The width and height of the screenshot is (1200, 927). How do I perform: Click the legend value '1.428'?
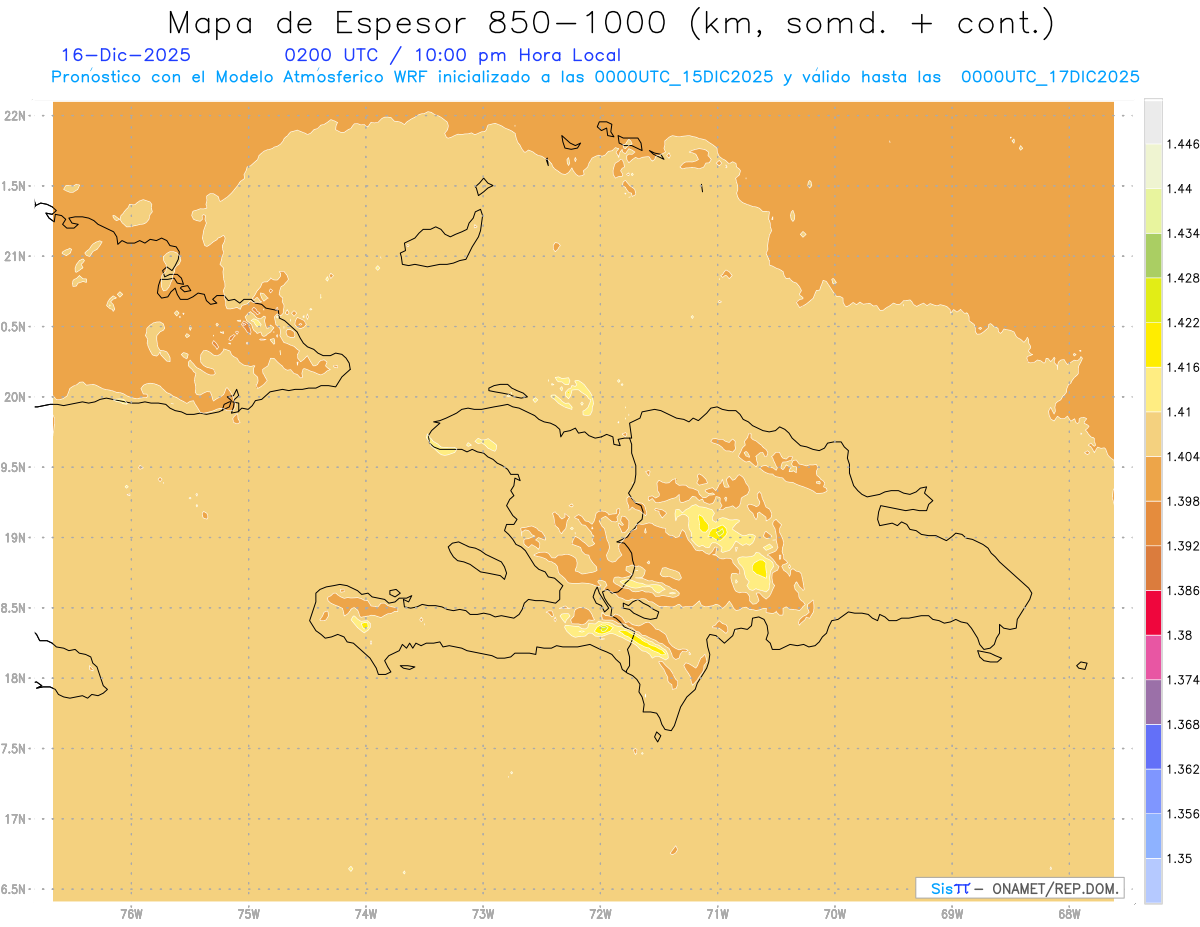(1185, 278)
